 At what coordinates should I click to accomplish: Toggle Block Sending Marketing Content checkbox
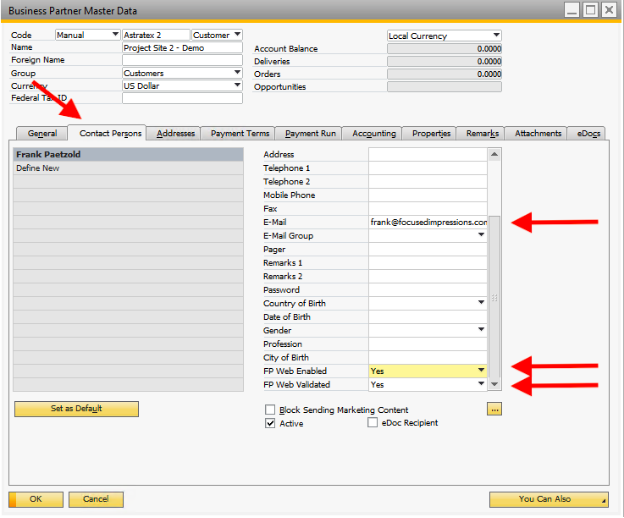(270, 410)
